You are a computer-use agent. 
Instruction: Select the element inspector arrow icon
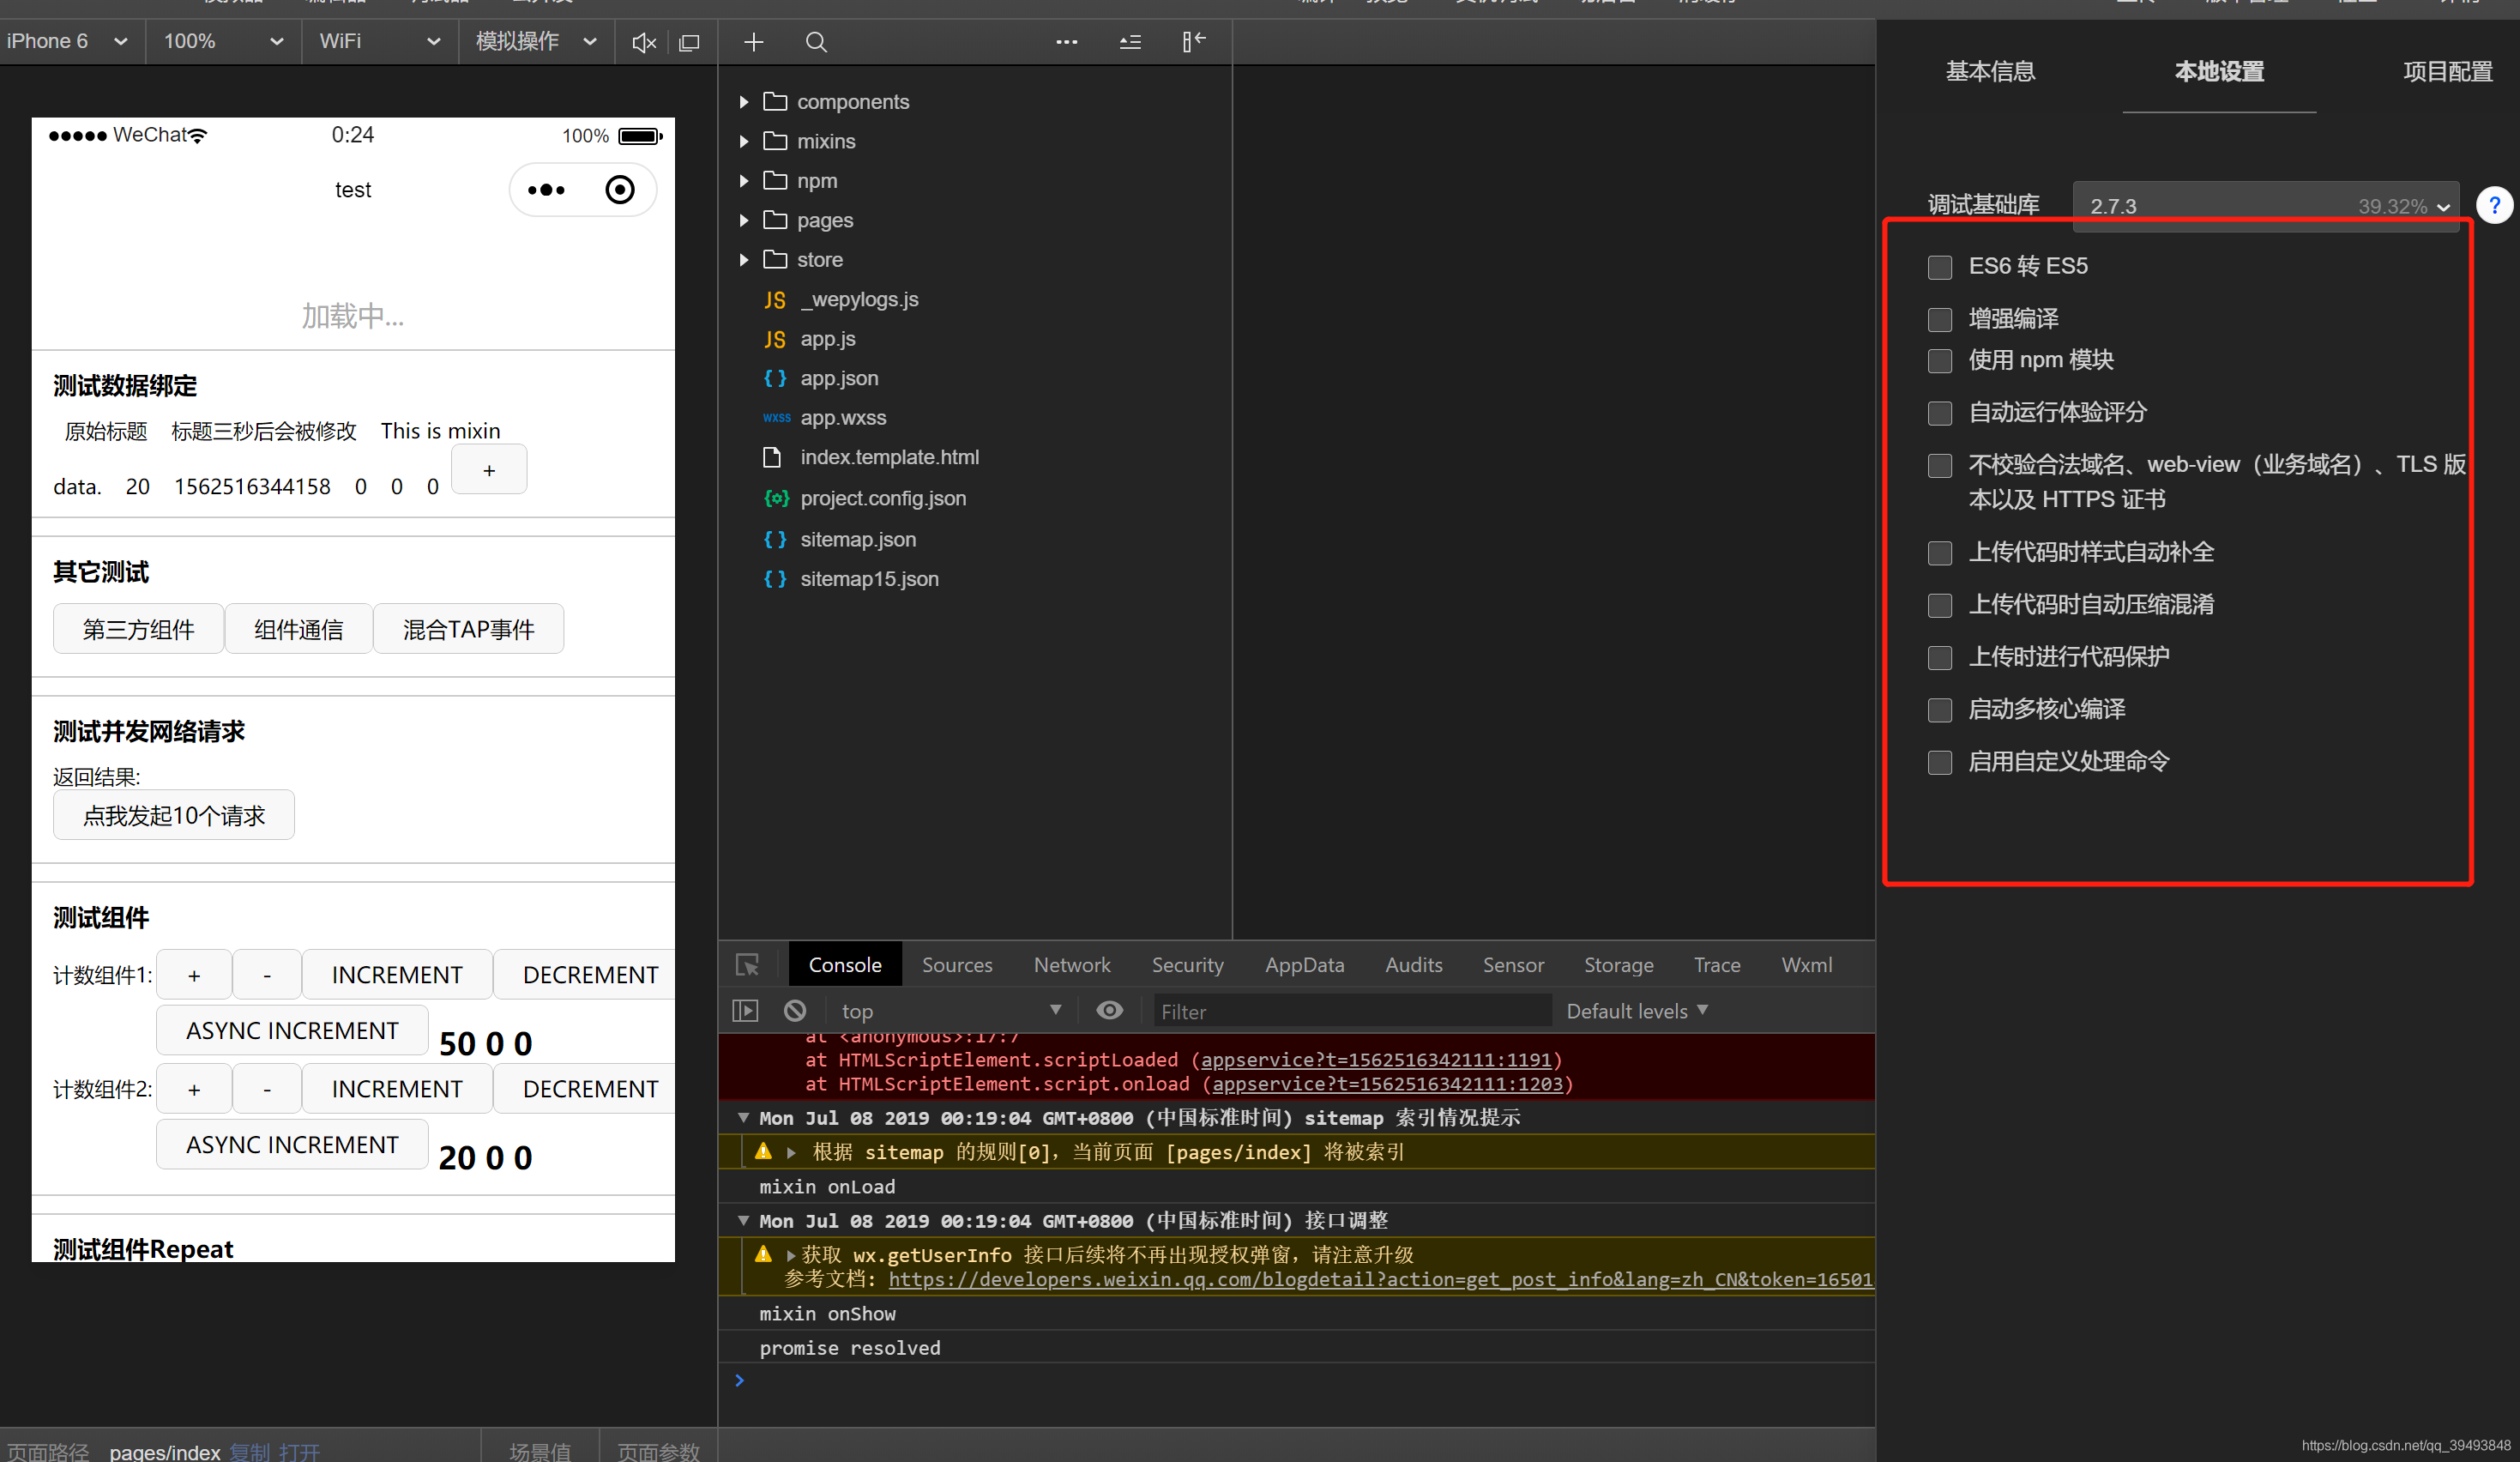click(747, 965)
